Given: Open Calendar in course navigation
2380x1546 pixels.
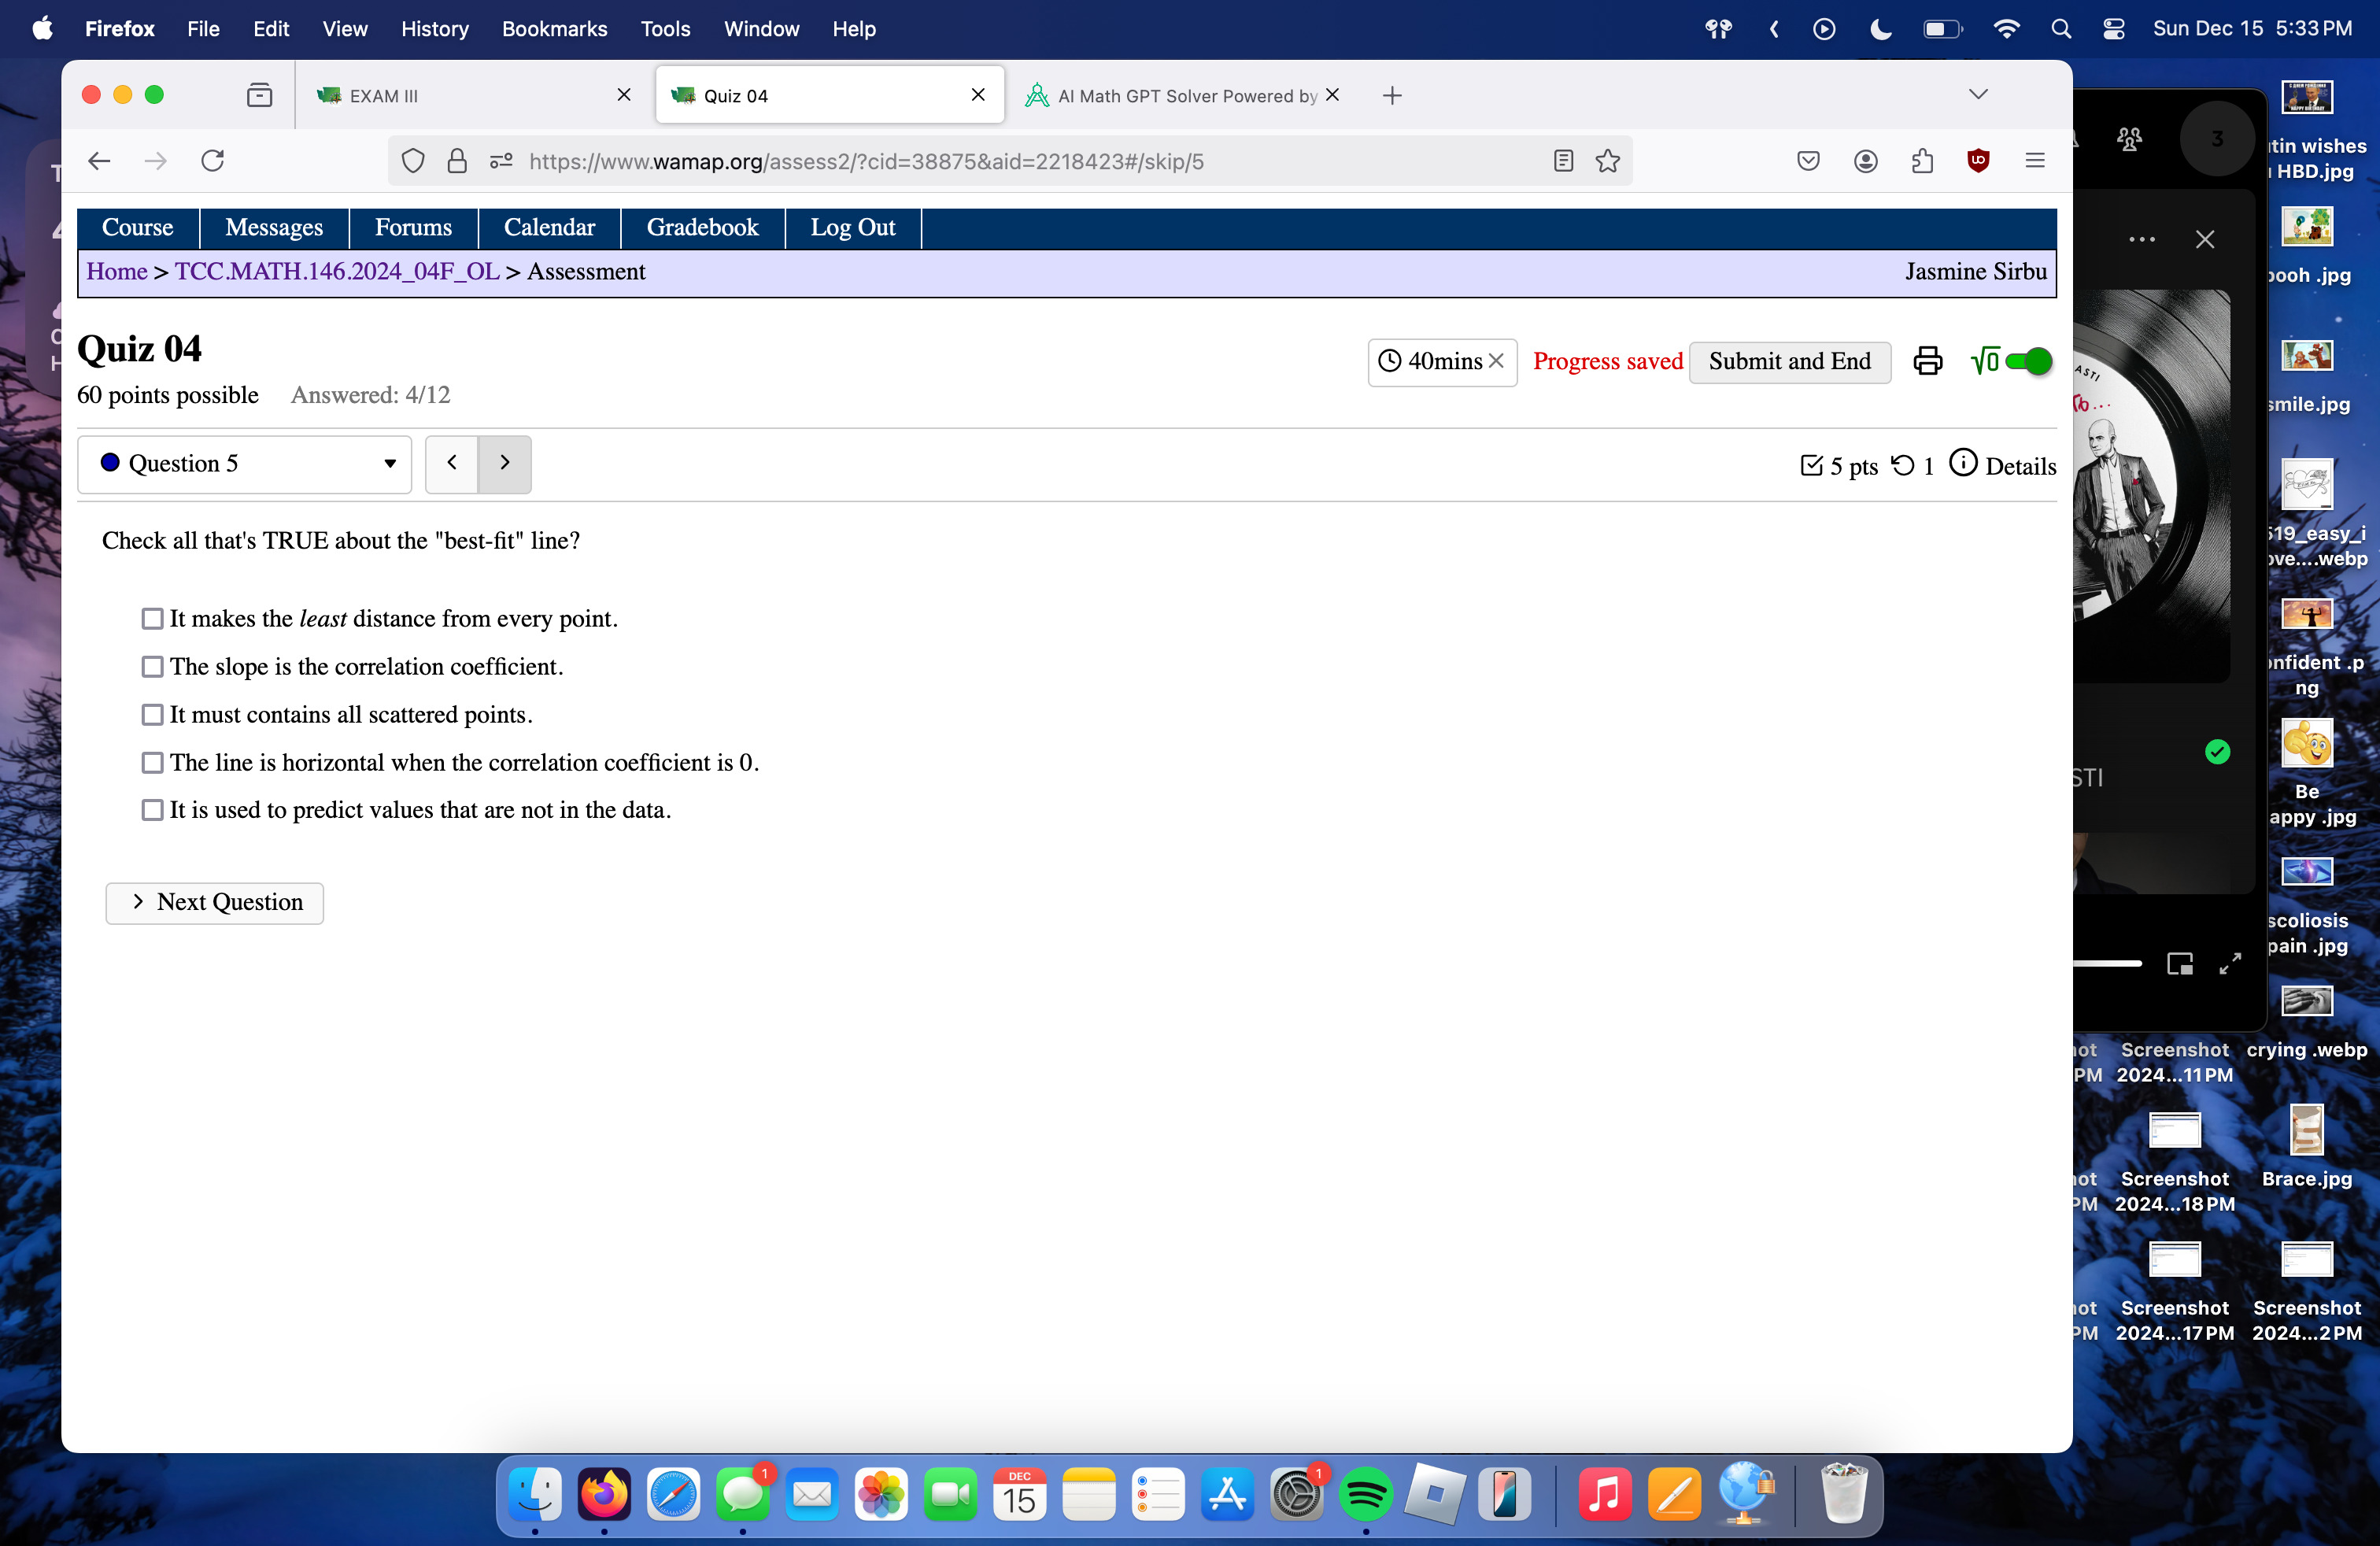Looking at the screenshot, I should [x=549, y=228].
